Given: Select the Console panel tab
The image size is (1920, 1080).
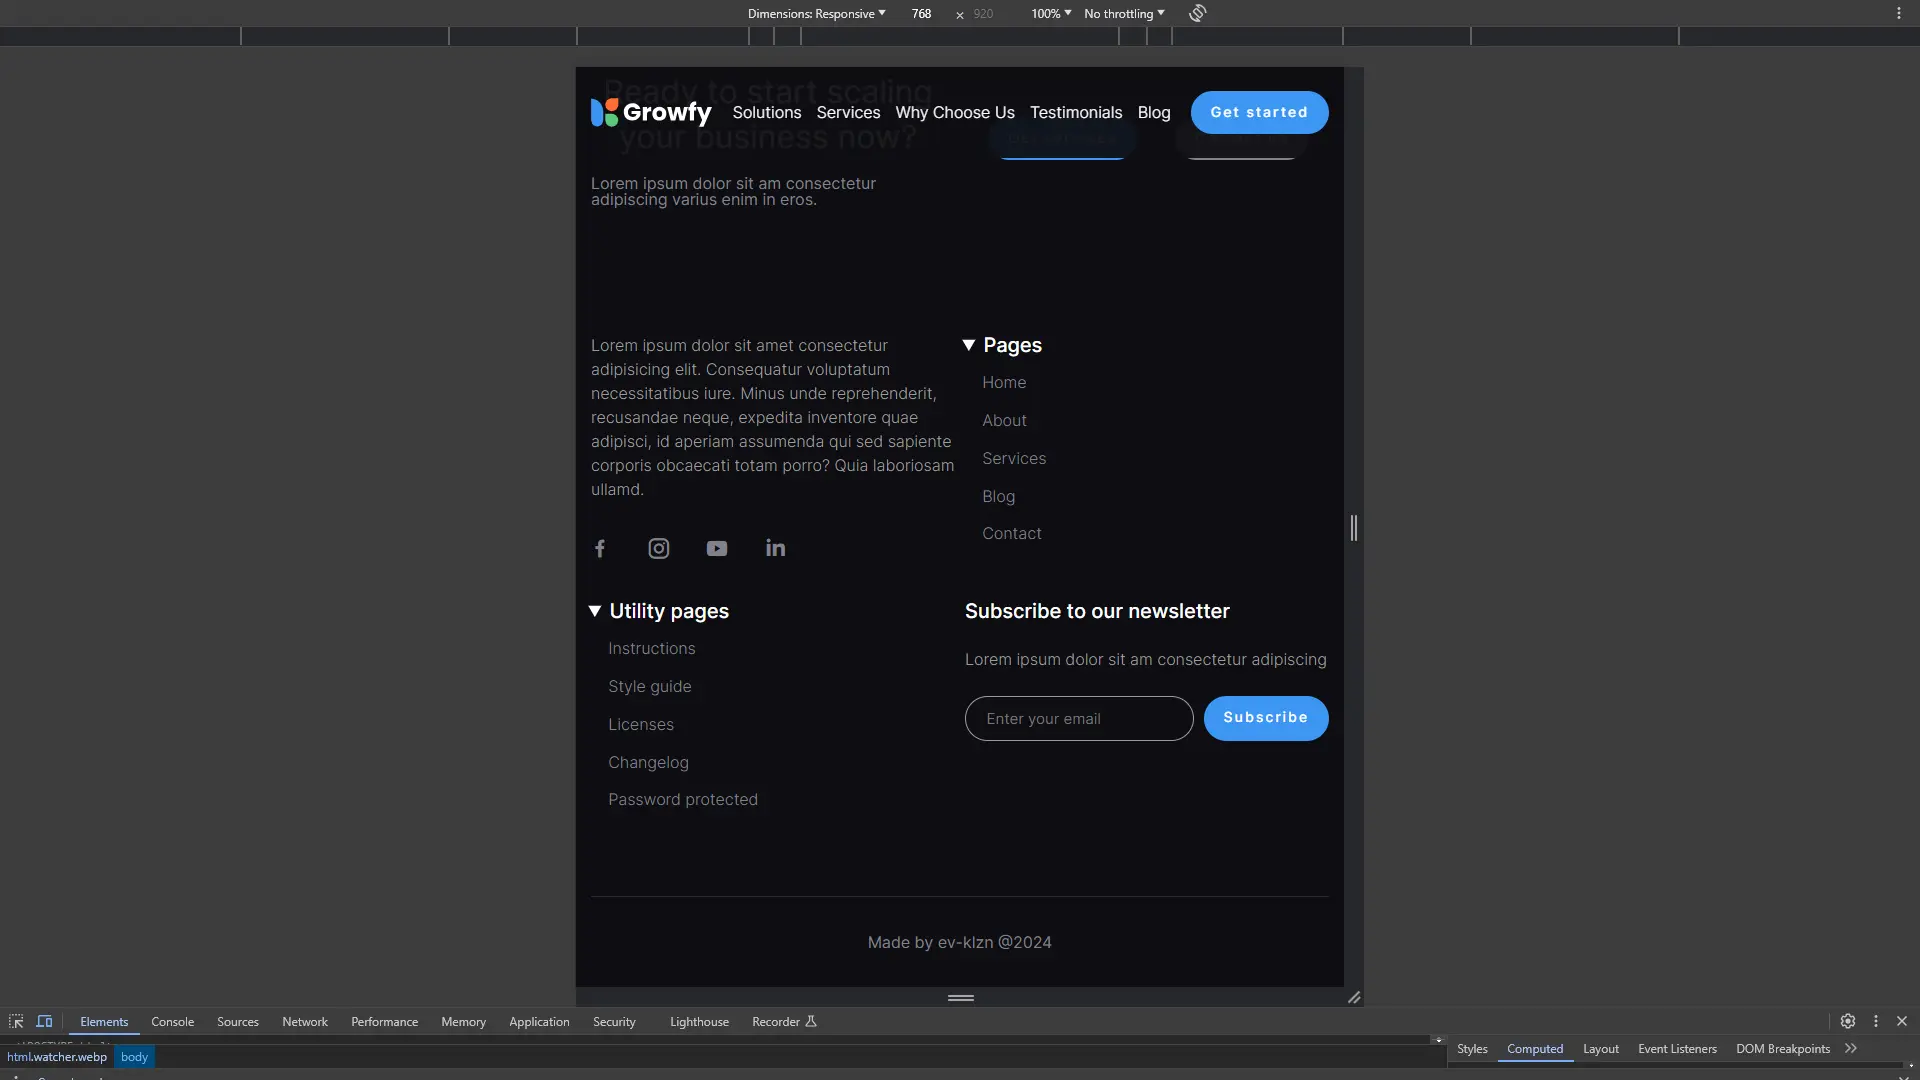Looking at the screenshot, I should 173,1021.
